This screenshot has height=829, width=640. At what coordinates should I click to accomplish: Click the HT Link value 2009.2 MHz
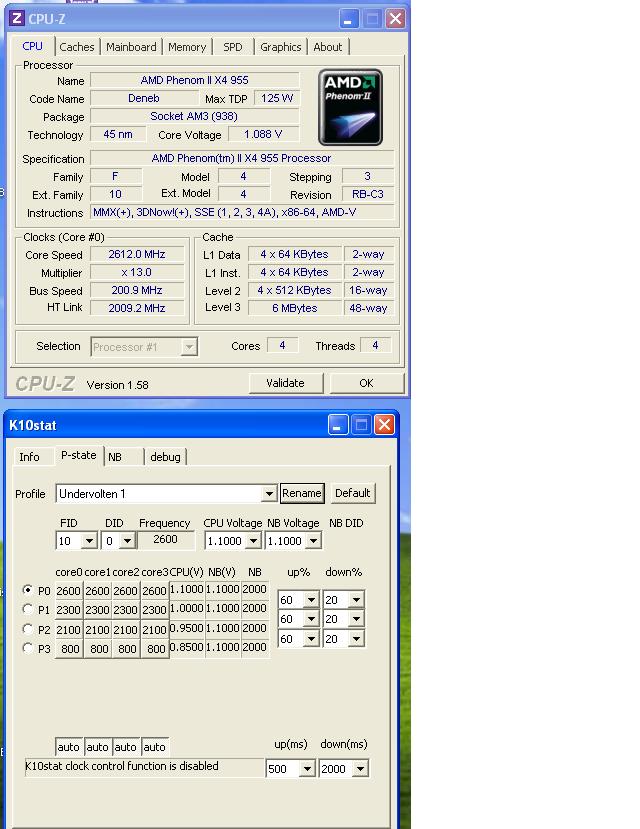(x=137, y=308)
